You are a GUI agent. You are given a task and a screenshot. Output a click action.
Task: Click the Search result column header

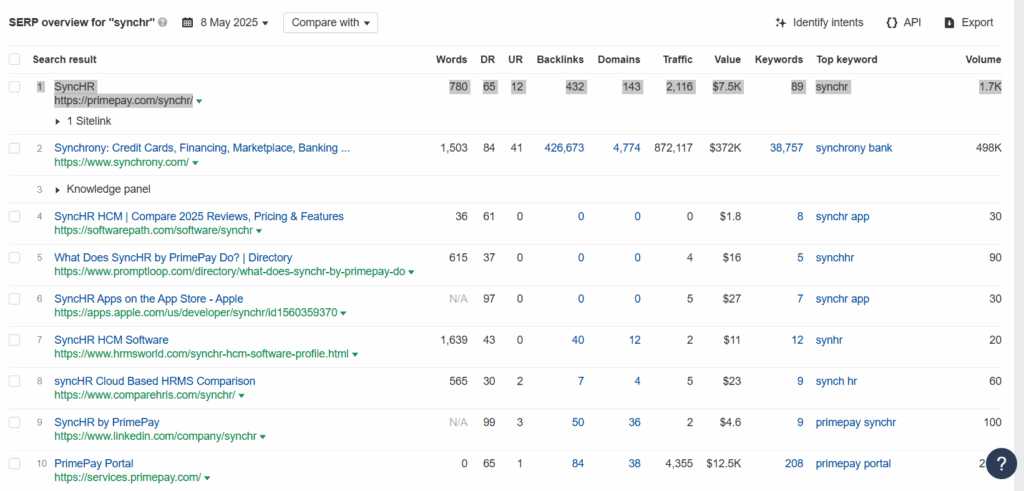pyautogui.click(x=65, y=59)
